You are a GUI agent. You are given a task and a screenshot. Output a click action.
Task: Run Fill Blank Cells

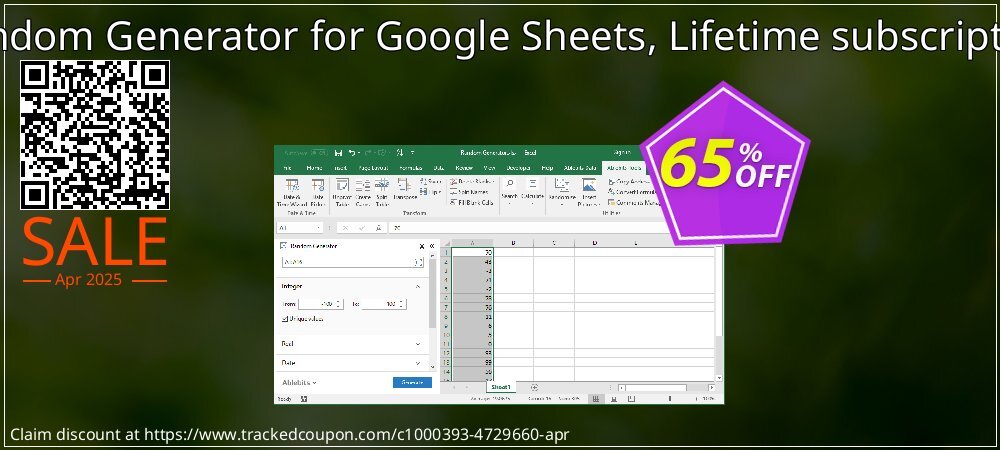click(x=471, y=203)
